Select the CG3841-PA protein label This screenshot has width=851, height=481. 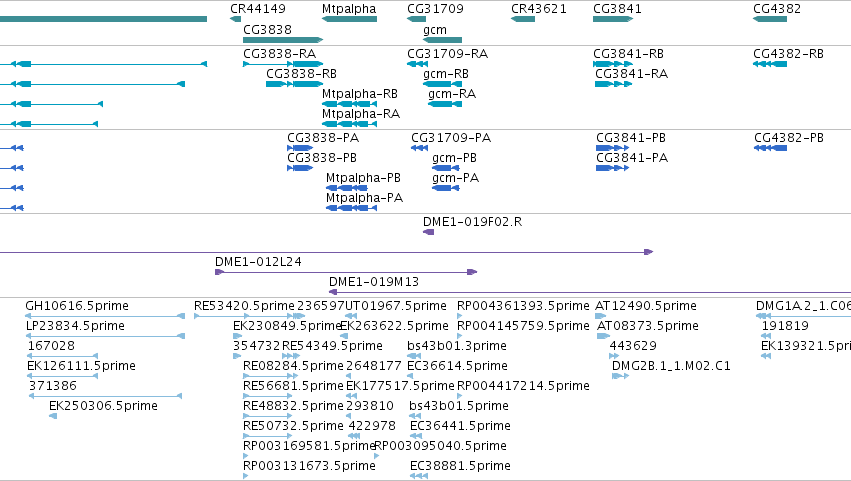point(632,158)
